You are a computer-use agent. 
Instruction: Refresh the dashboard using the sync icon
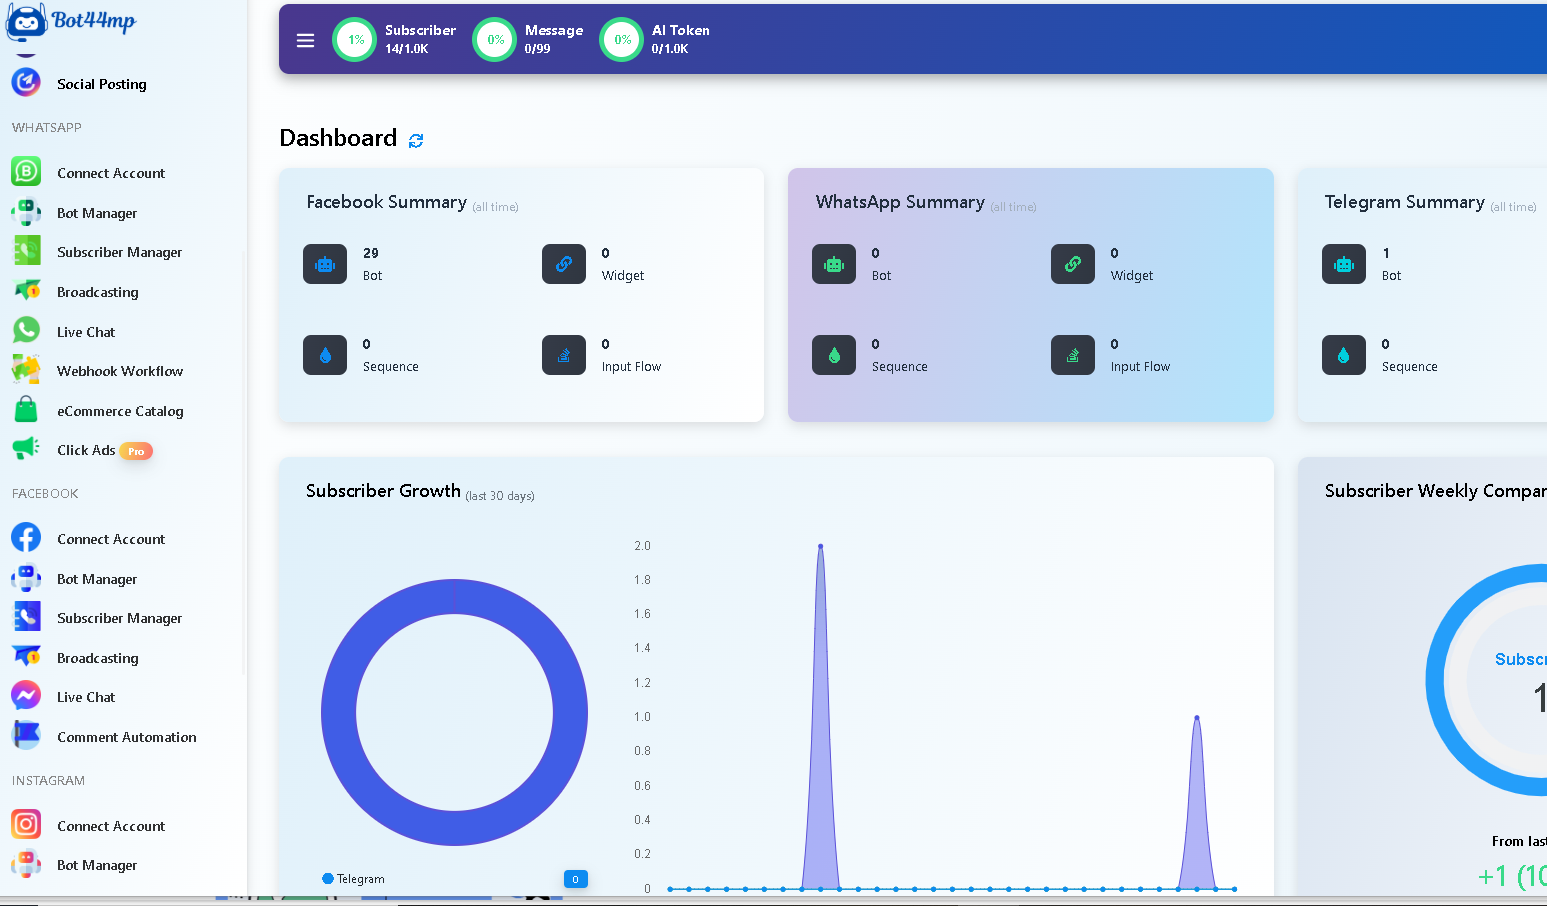tap(416, 141)
